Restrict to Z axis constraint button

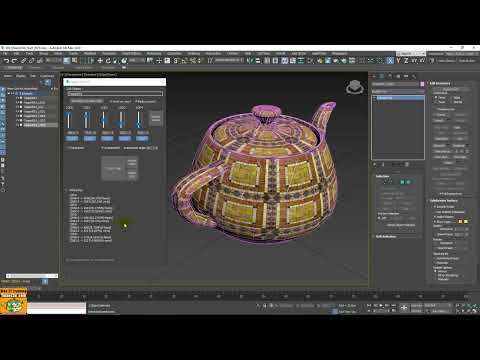[x=406, y=61]
